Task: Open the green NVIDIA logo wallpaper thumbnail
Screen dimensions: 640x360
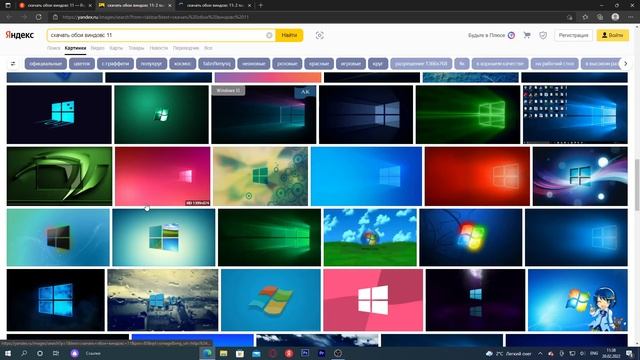Action: [x=59, y=176]
